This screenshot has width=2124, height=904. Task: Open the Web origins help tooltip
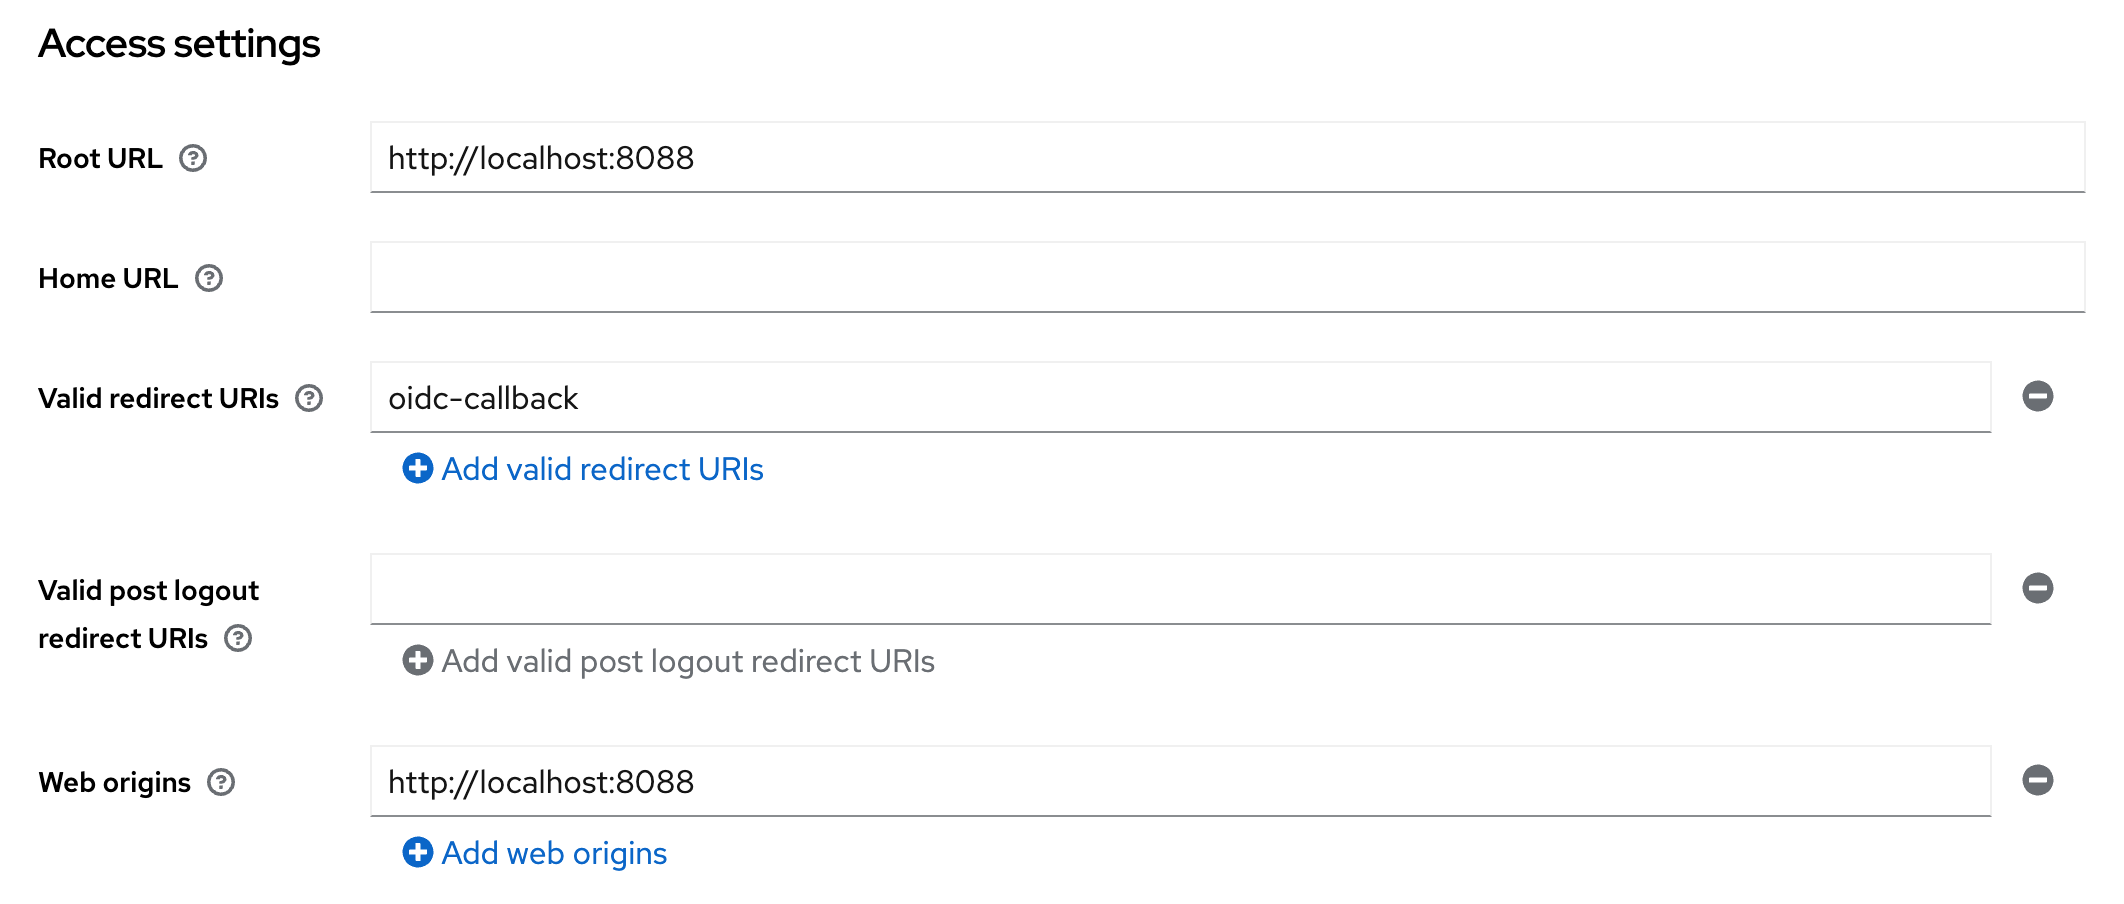[222, 784]
